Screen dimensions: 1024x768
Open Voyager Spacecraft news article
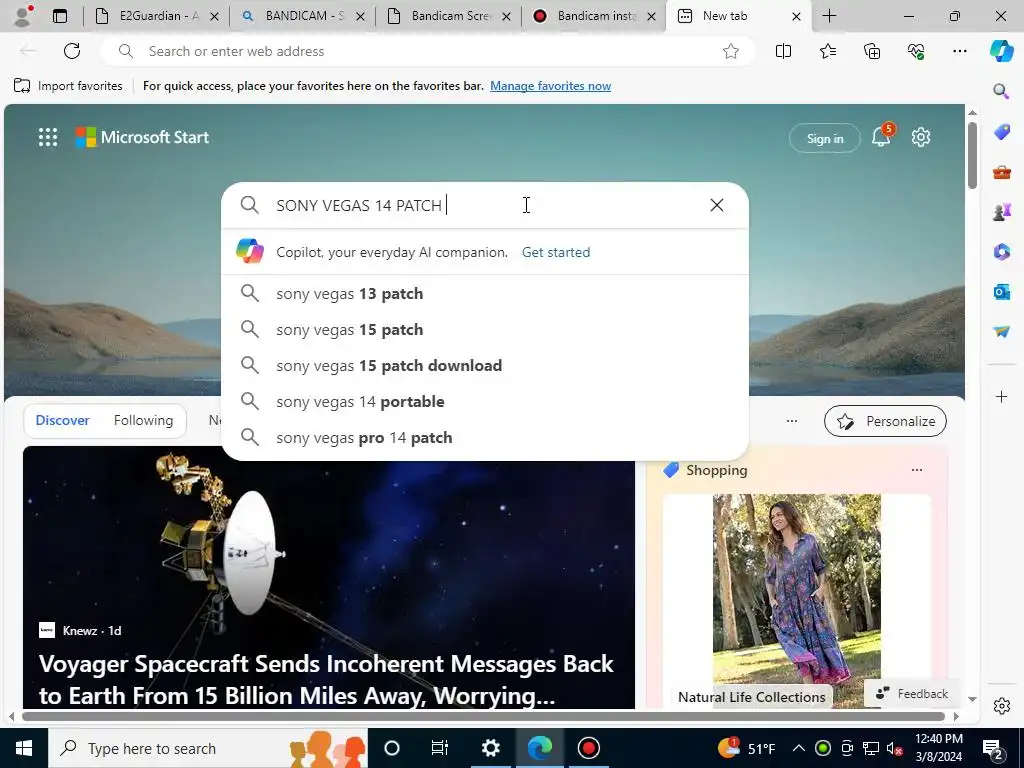click(328, 577)
